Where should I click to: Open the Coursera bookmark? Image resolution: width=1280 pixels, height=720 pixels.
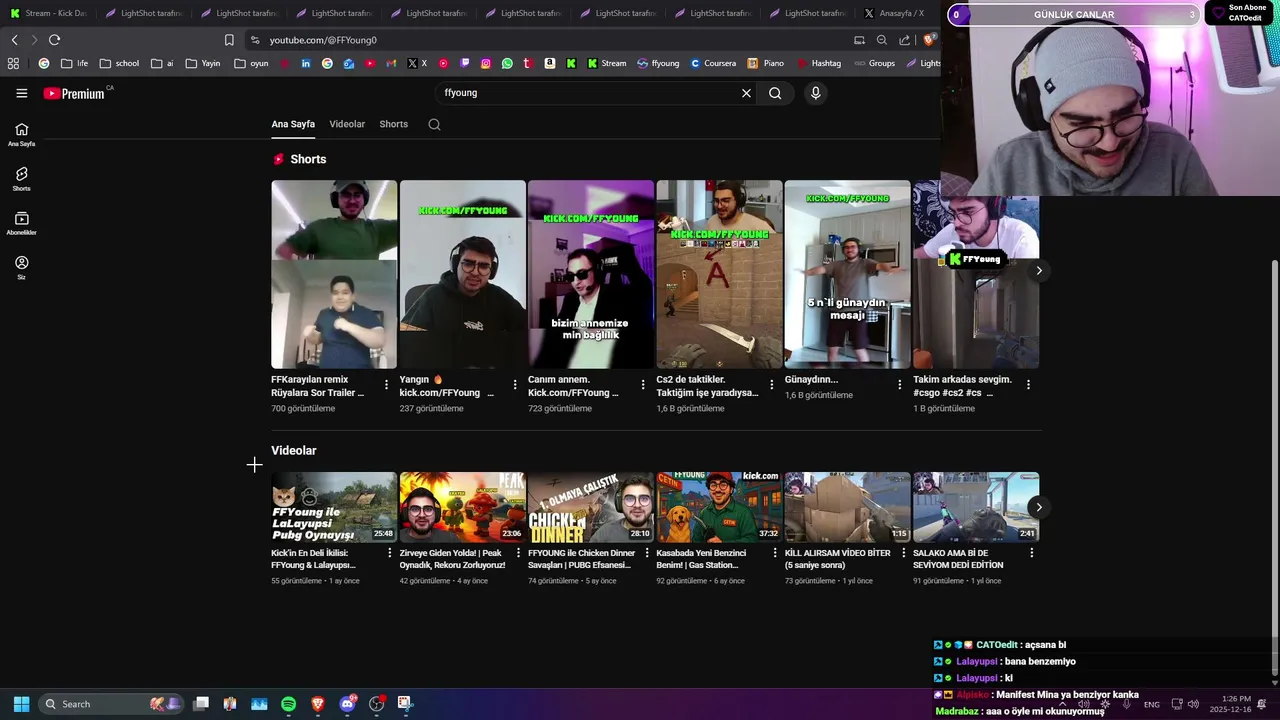point(713,63)
